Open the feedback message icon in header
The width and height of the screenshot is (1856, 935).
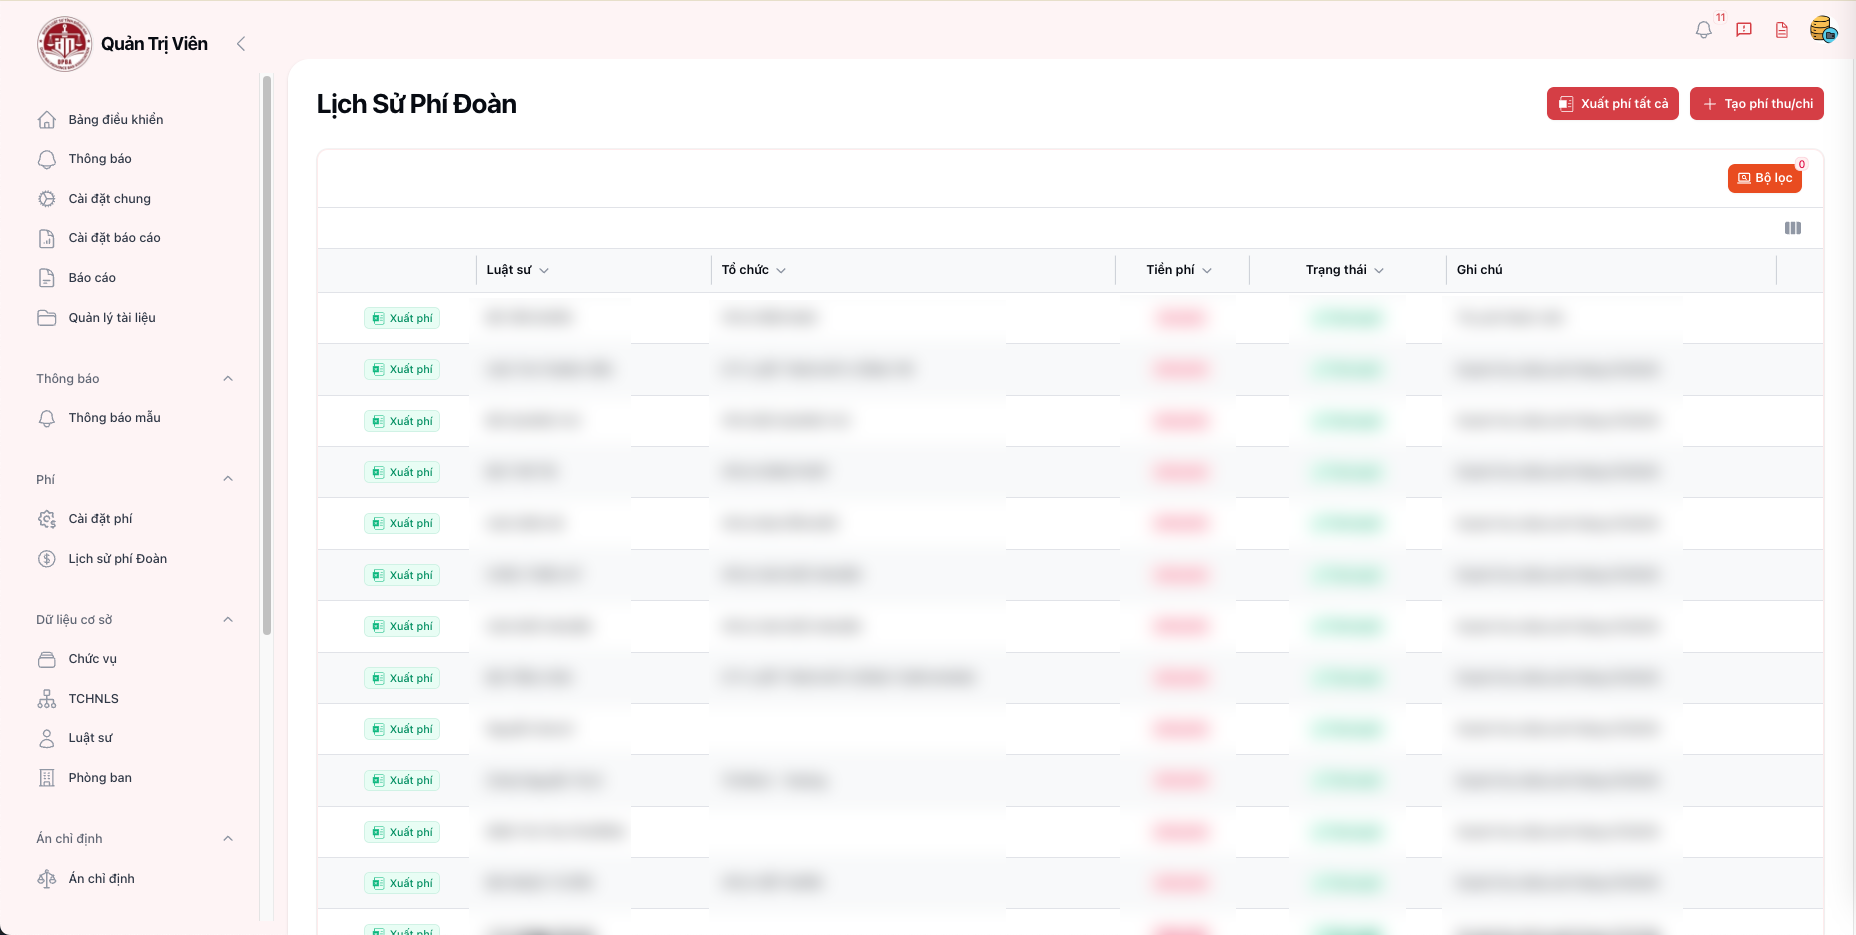click(x=1744, y=30)
